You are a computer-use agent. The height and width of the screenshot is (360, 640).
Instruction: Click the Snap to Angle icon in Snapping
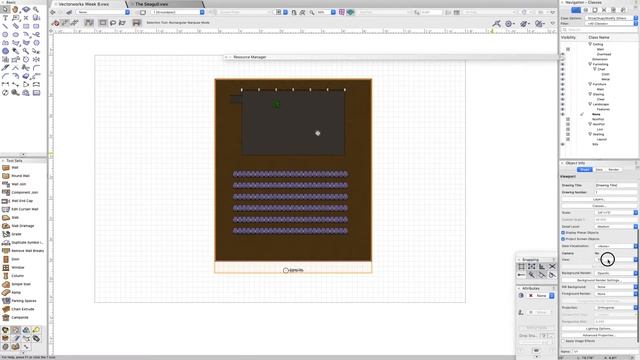(542, 267)
